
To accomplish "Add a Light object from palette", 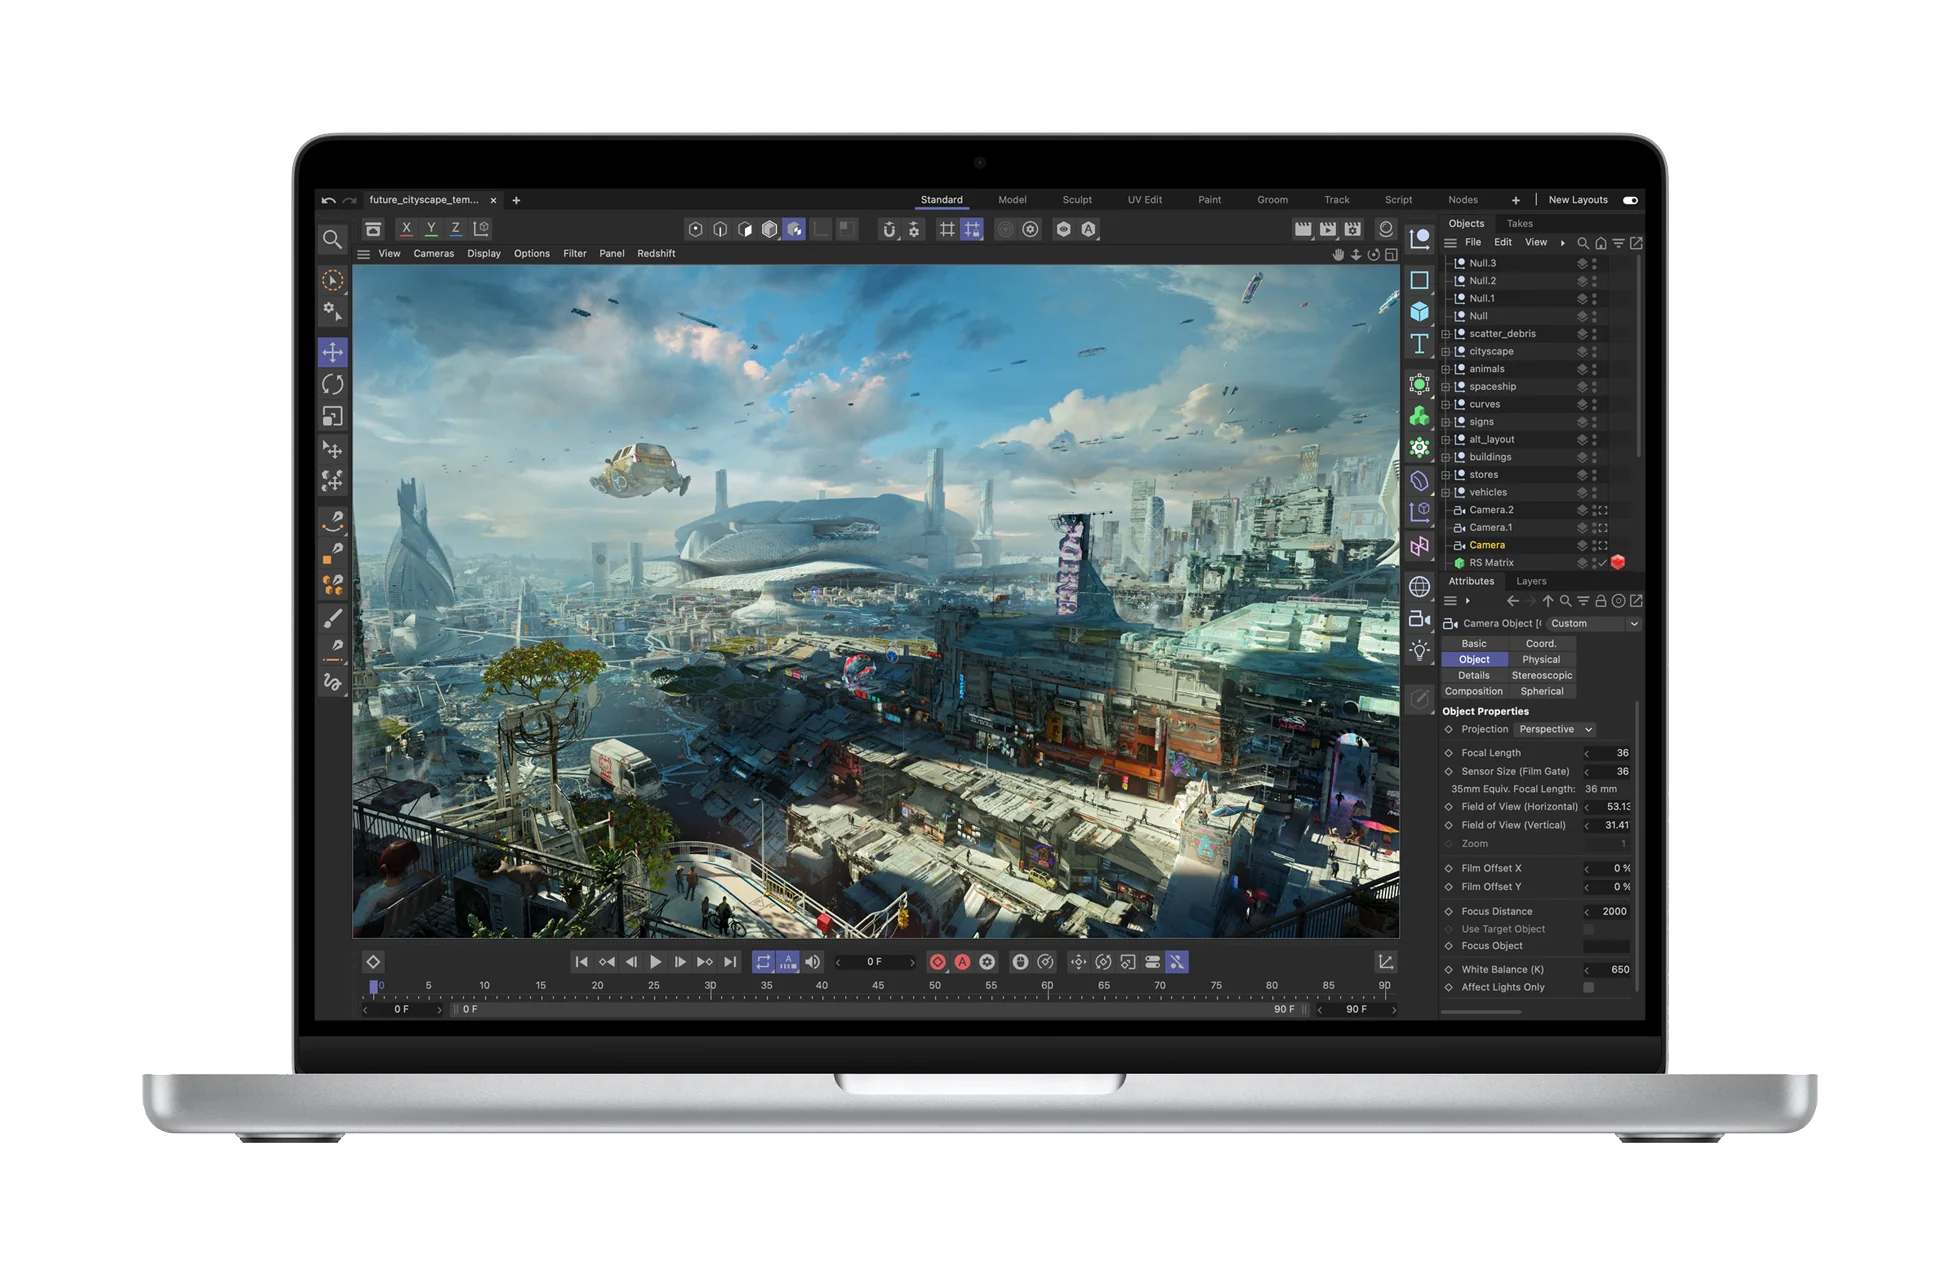I will tap(1419, 651).
